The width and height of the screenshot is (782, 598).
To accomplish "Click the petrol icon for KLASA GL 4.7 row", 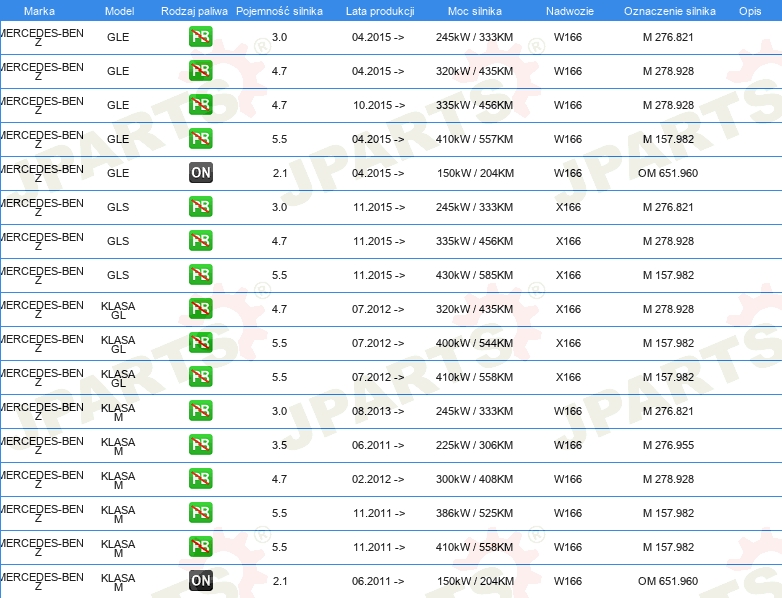I will click(200, 309).
